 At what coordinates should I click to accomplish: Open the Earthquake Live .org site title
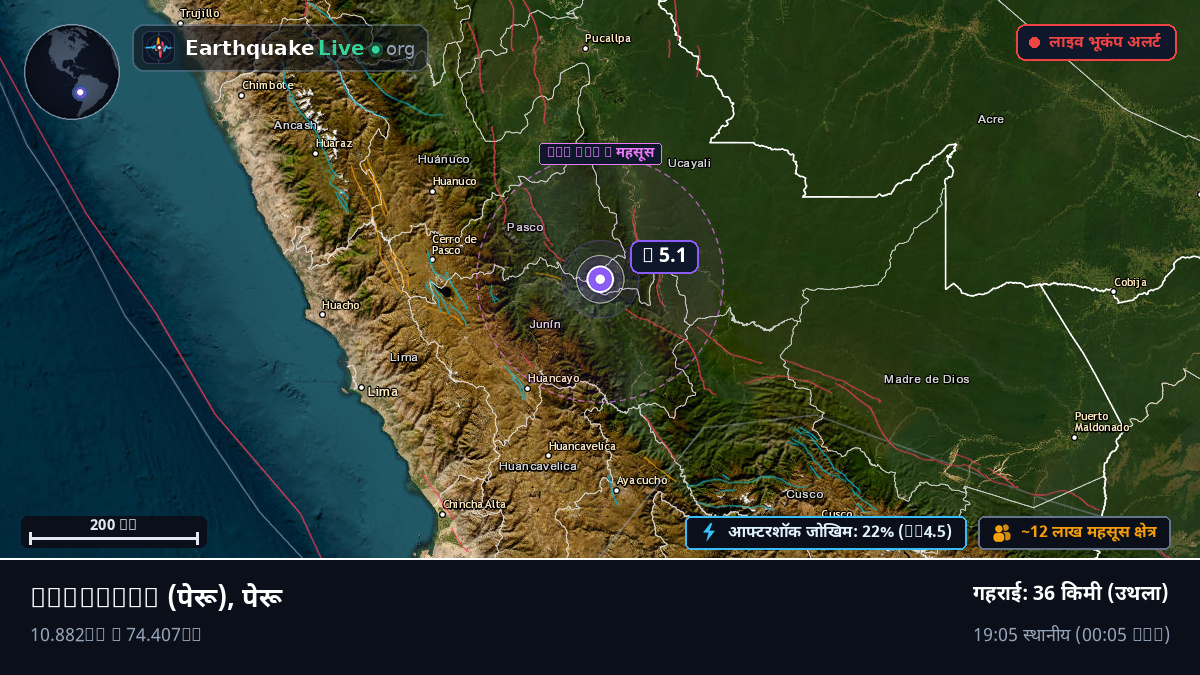tap(300, 48)
